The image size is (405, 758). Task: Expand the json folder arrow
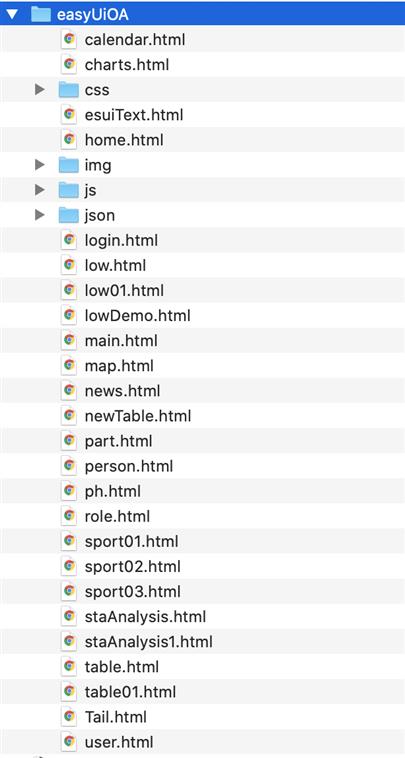click(40, 215)
